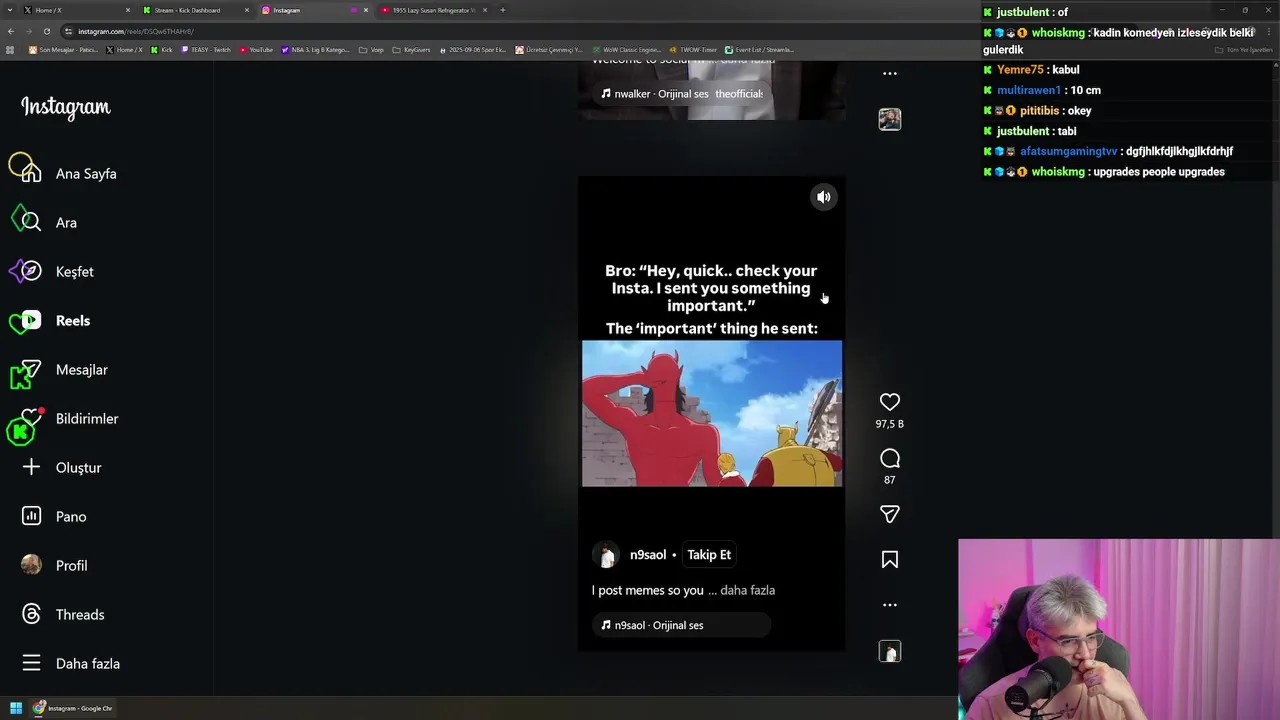Click the Oluştur plus icon
The width and height of the screenshot is (1280, 720).
[x=31, y=468]
